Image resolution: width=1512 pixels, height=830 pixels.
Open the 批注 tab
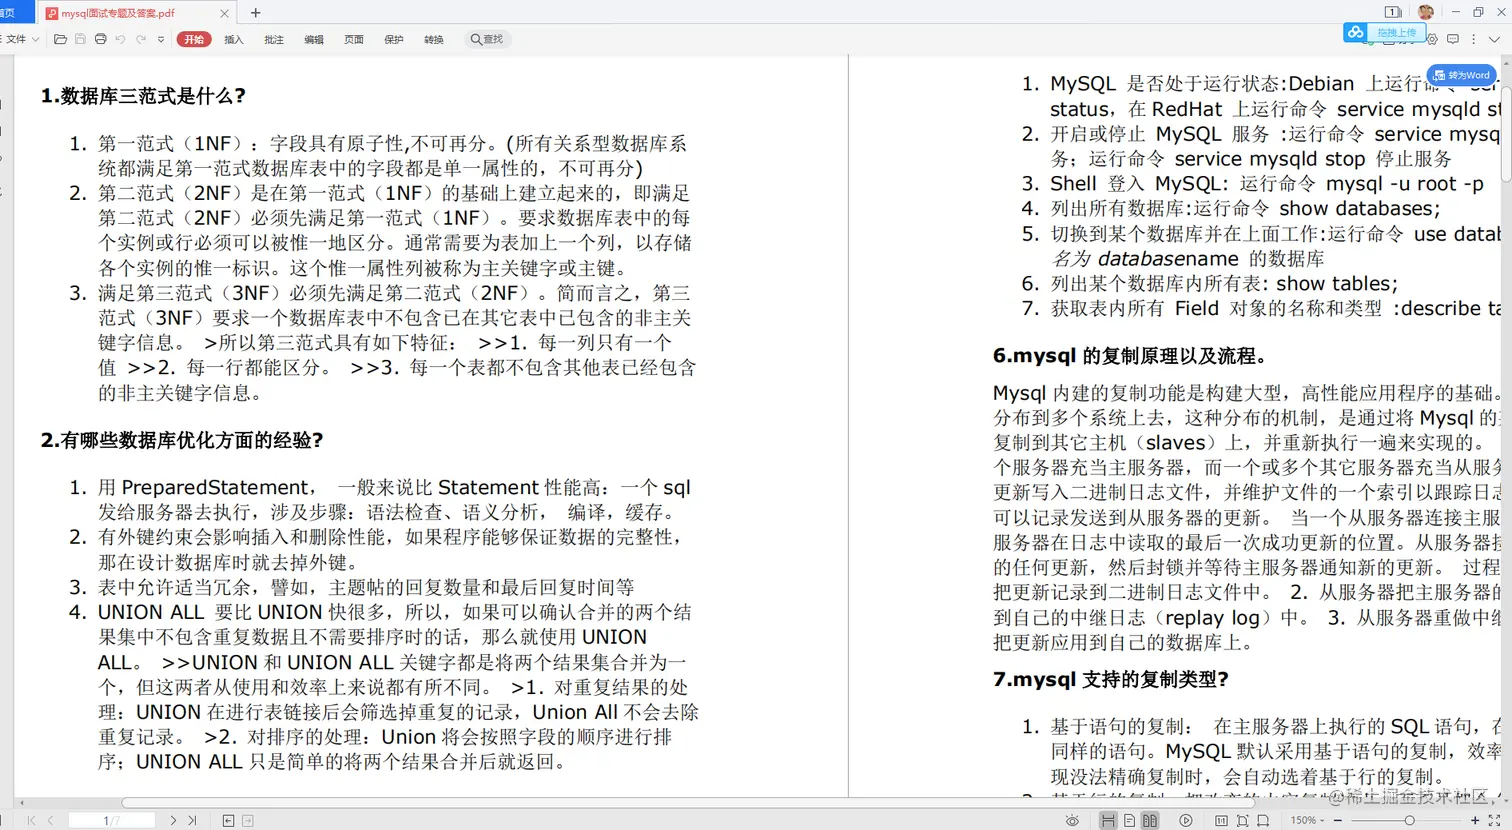point(274,39)
